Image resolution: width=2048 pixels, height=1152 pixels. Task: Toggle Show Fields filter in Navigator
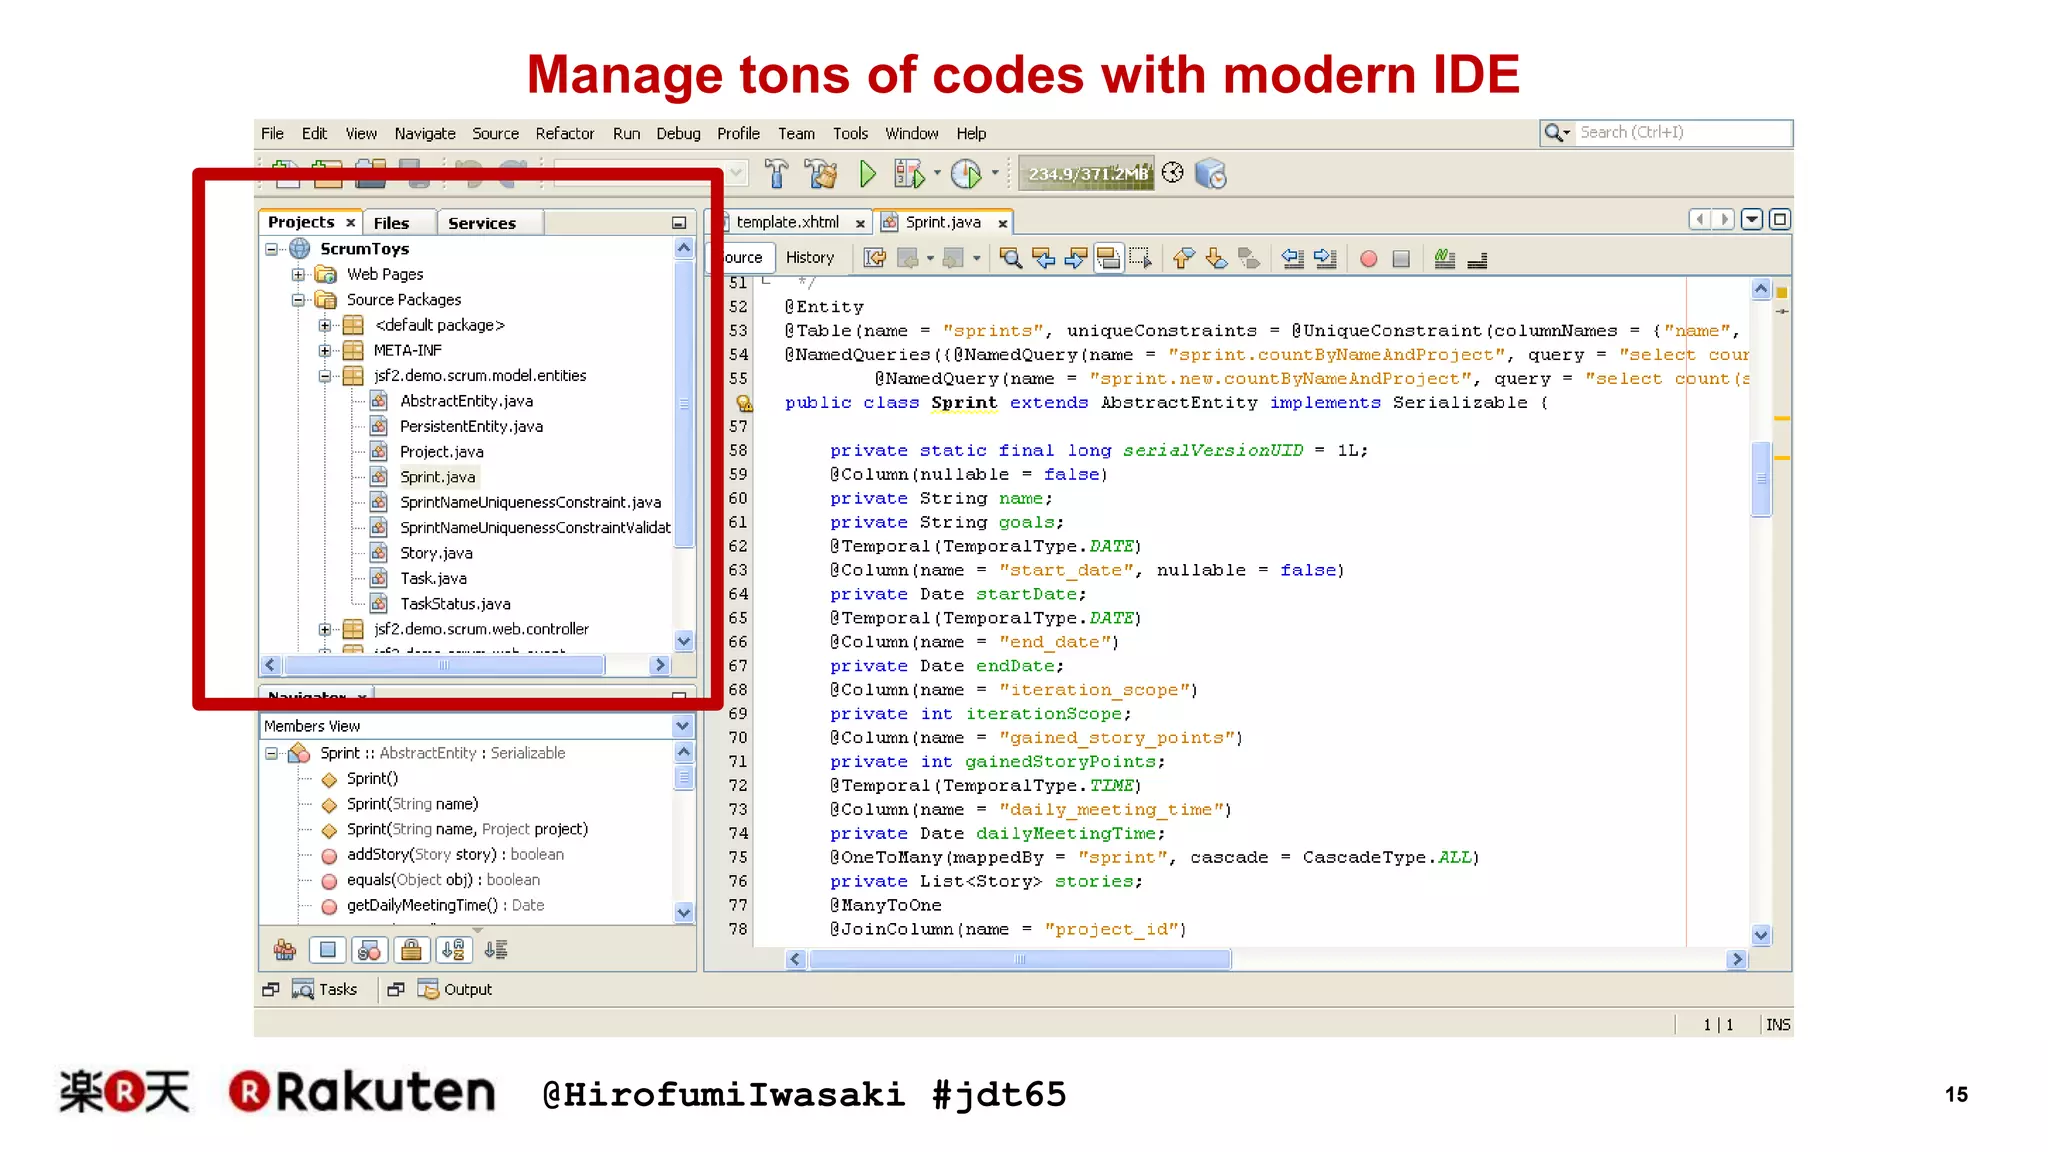tap(327, 950)
